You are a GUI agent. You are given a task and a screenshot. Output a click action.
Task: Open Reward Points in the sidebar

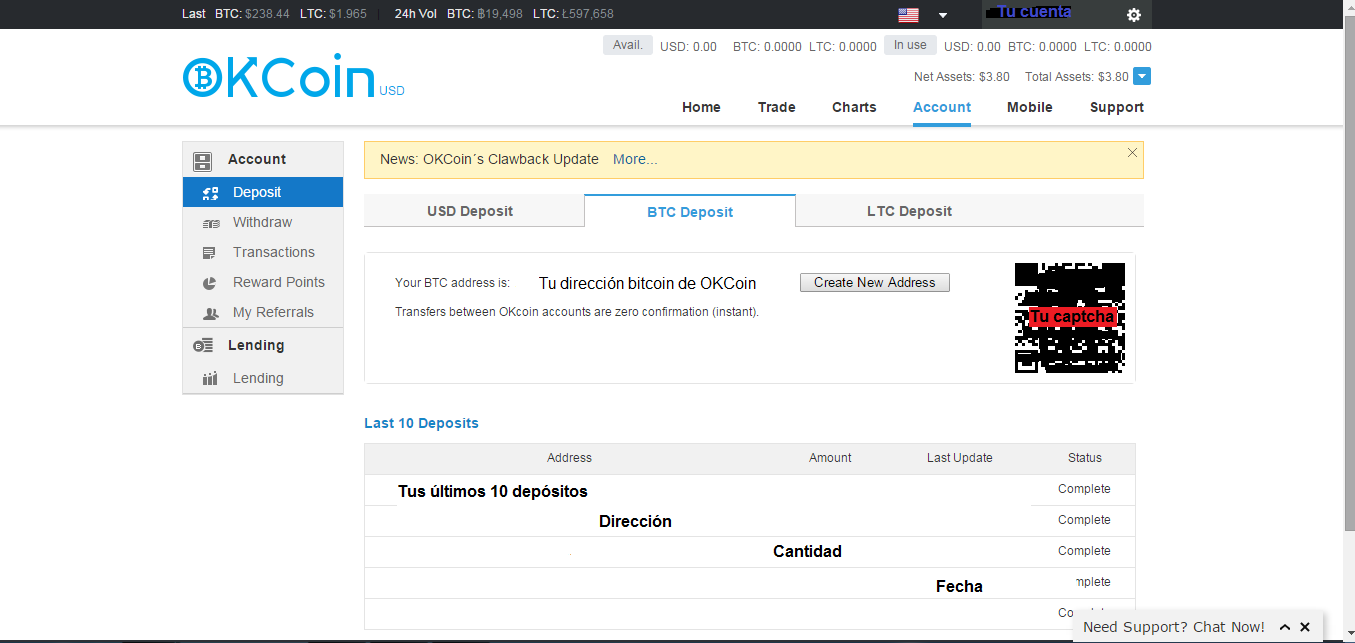263,283
